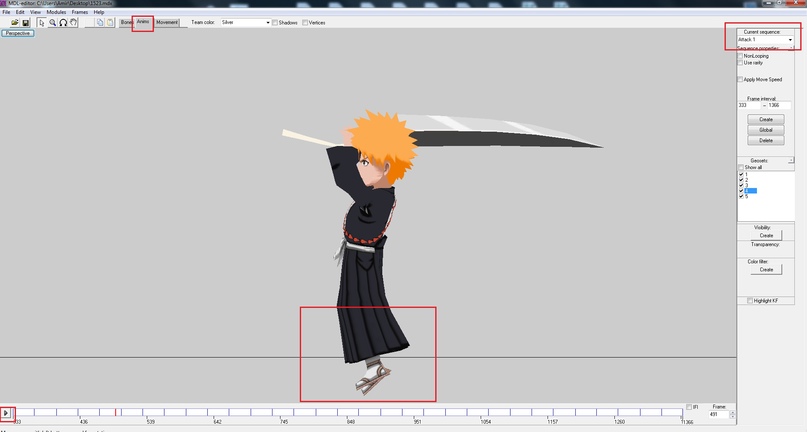Switch to the Movement mode tab

click(167, 23)
